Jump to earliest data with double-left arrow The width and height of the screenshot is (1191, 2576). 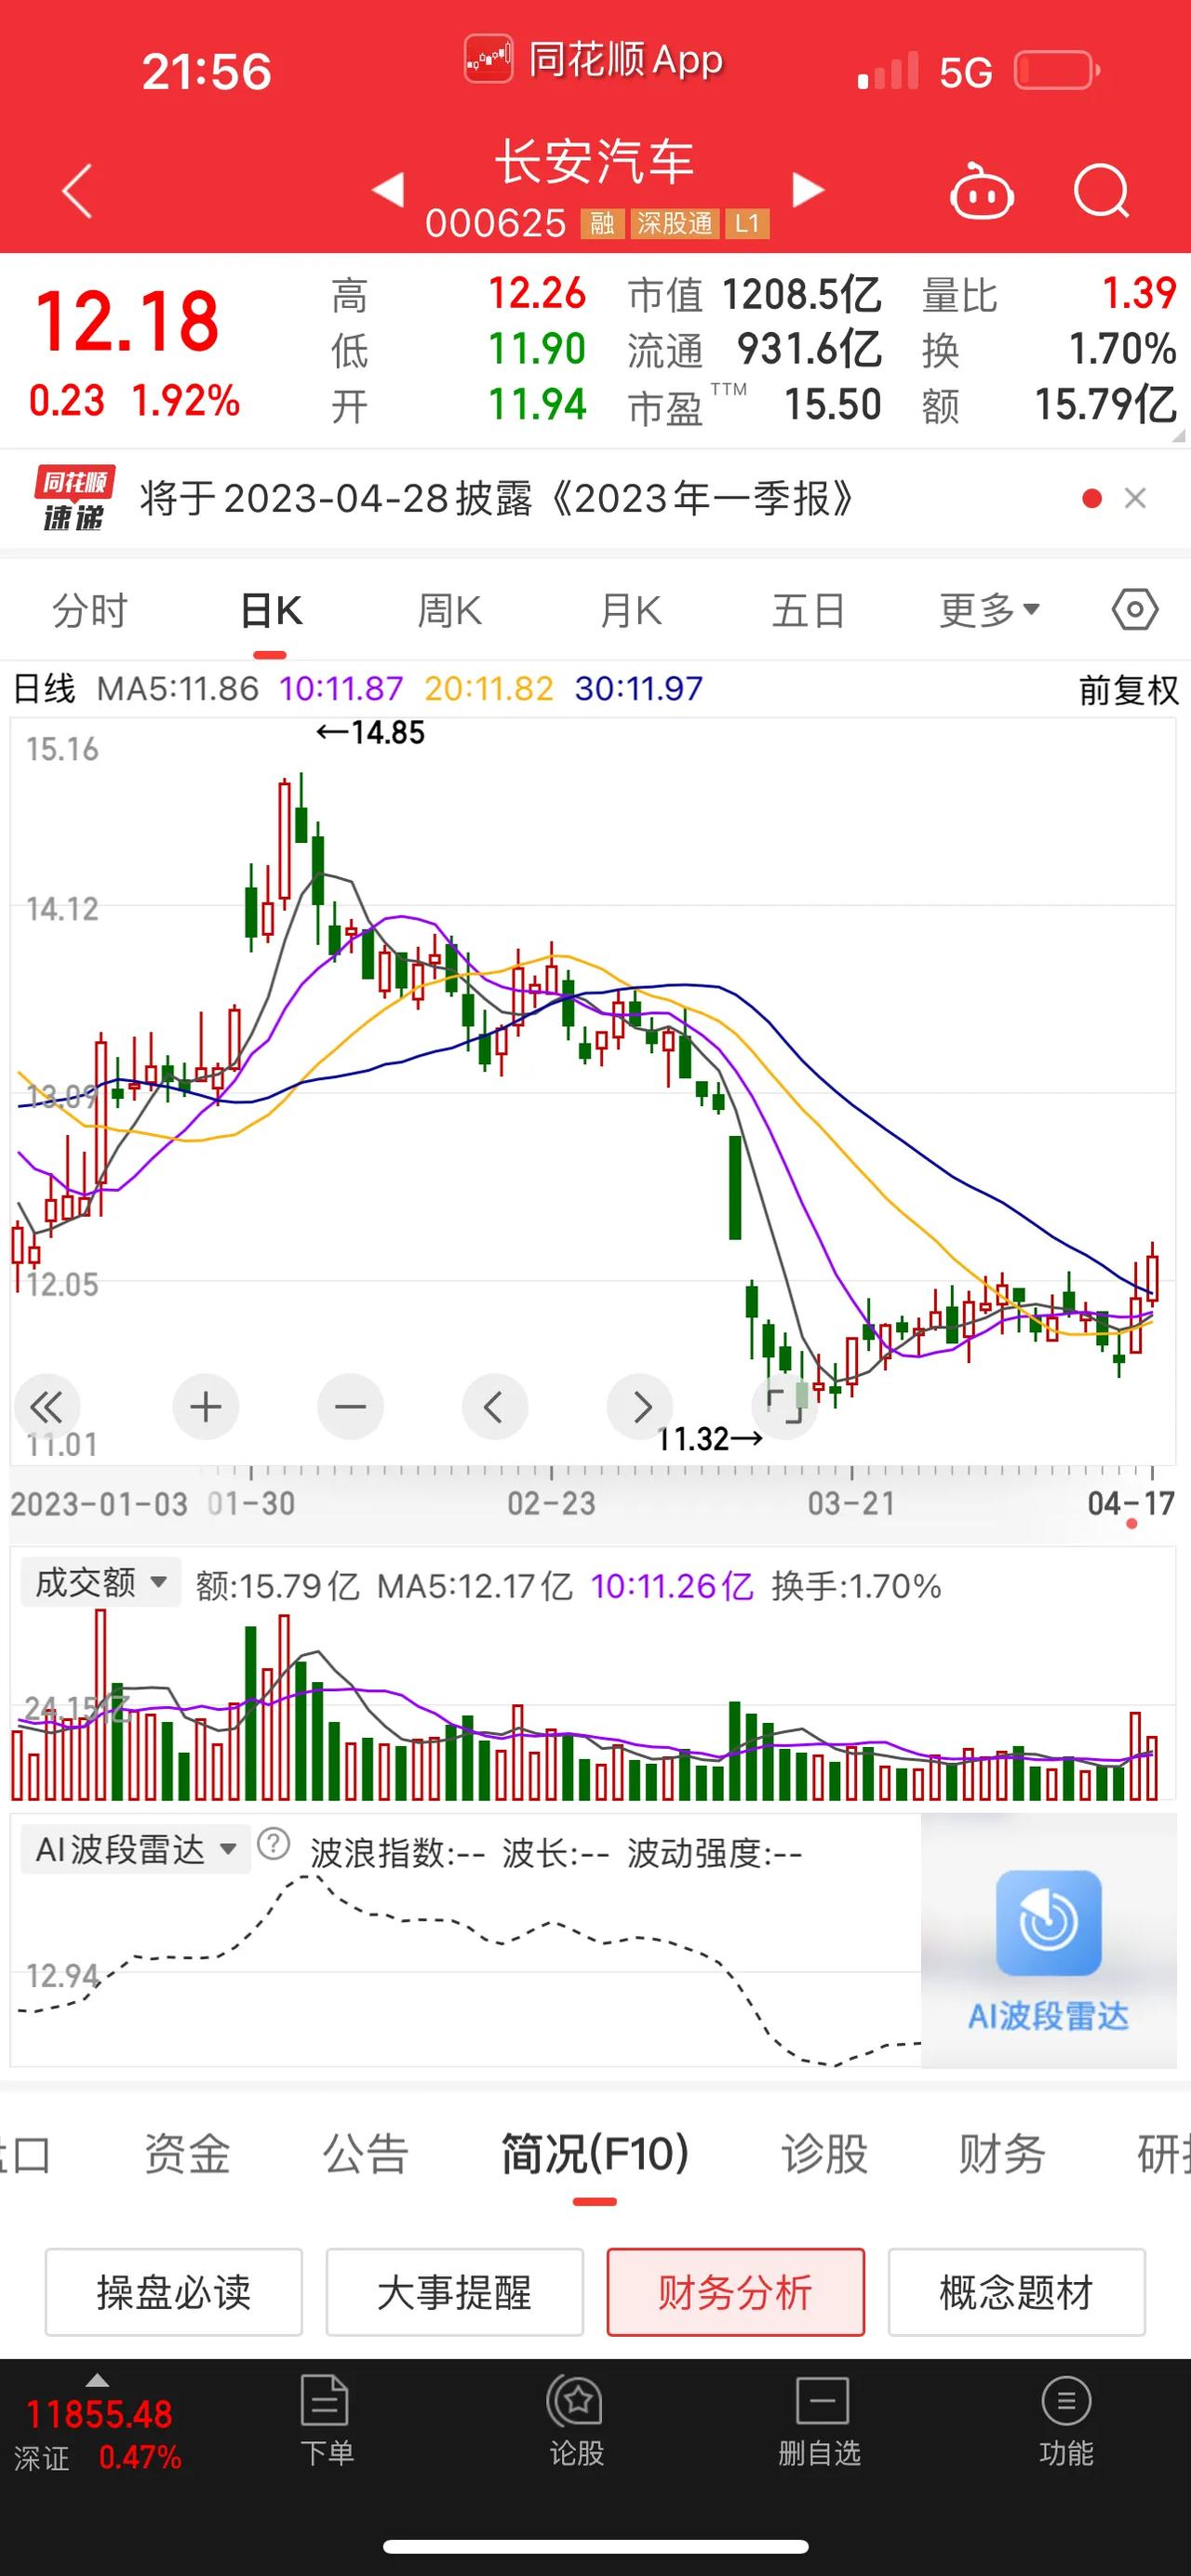[x=46, y=1408]
